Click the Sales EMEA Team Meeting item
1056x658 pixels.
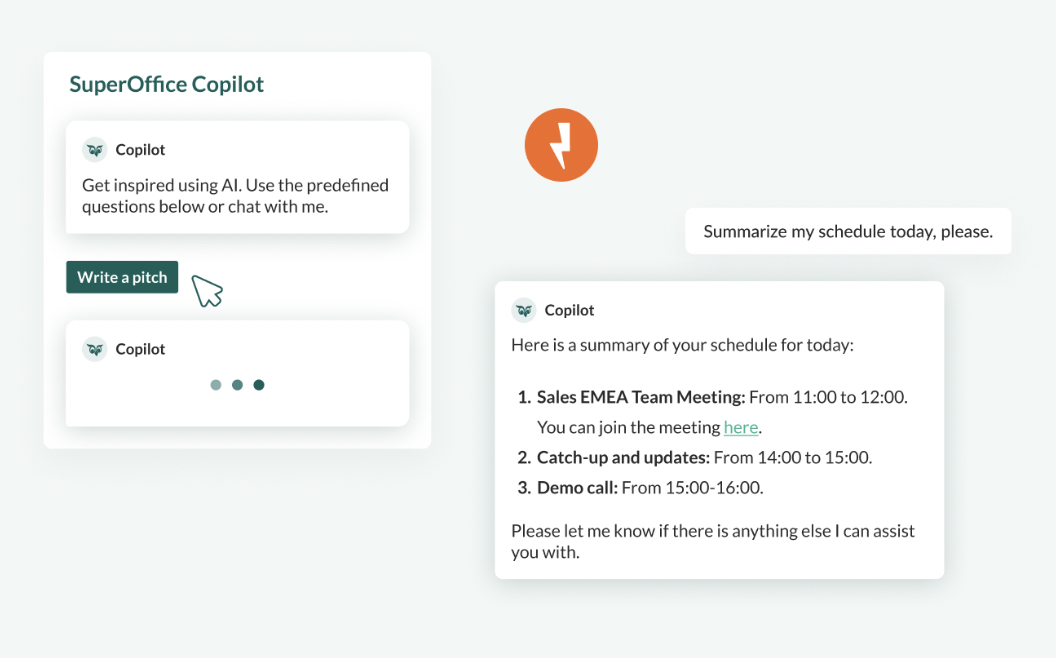(x=713, y=397)
